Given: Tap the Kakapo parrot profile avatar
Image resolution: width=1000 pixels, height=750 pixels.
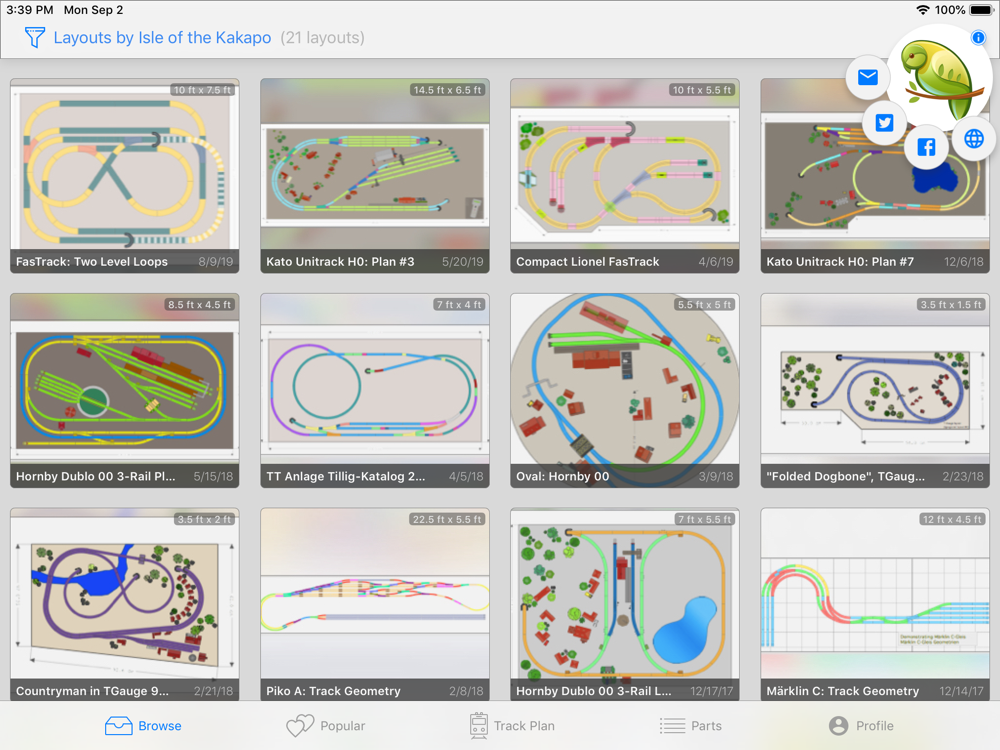Looking at the screenshot, I should [939, 78].
